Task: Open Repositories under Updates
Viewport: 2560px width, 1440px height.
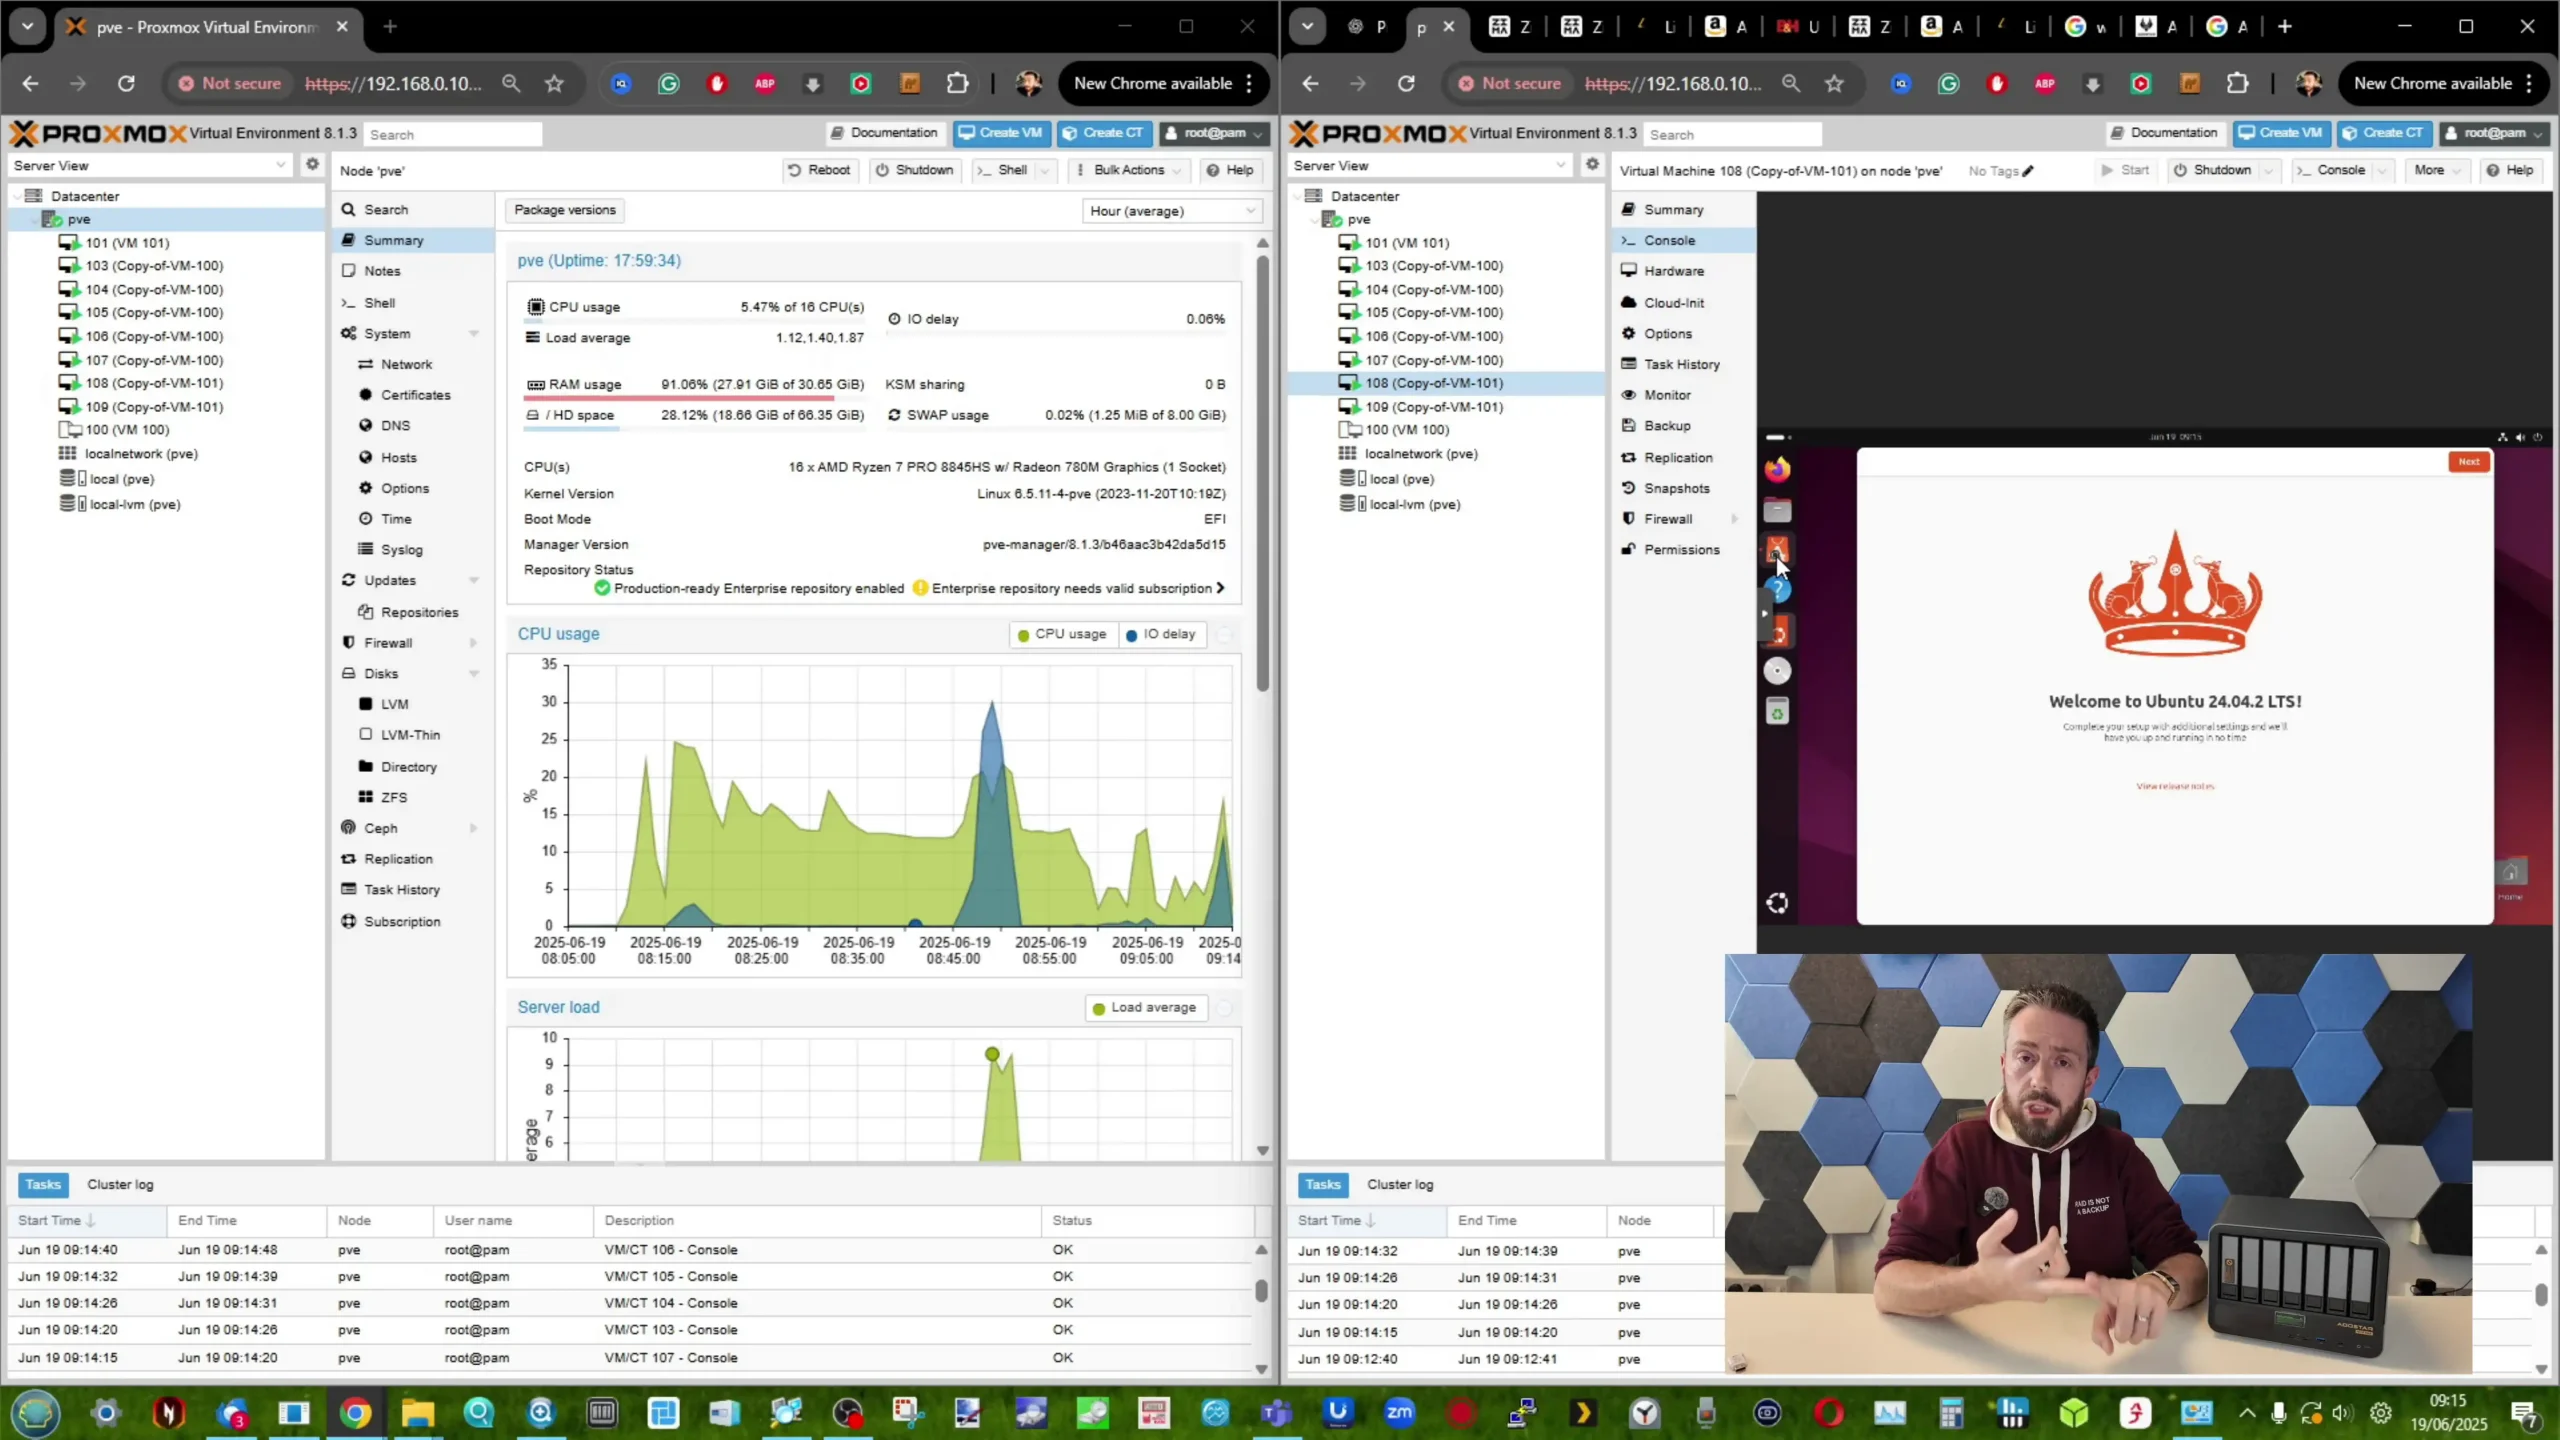Action: click(x=412, y=612)
